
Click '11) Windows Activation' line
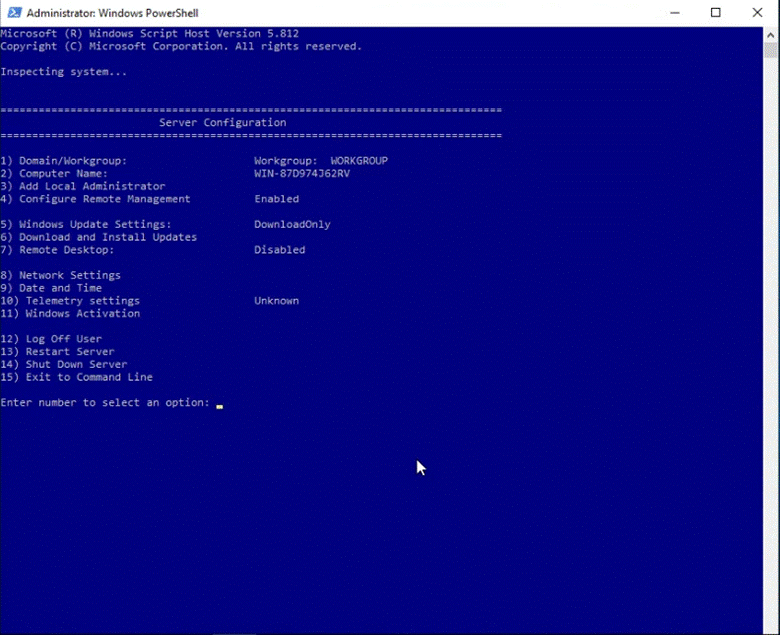click(x=70, y=313)
